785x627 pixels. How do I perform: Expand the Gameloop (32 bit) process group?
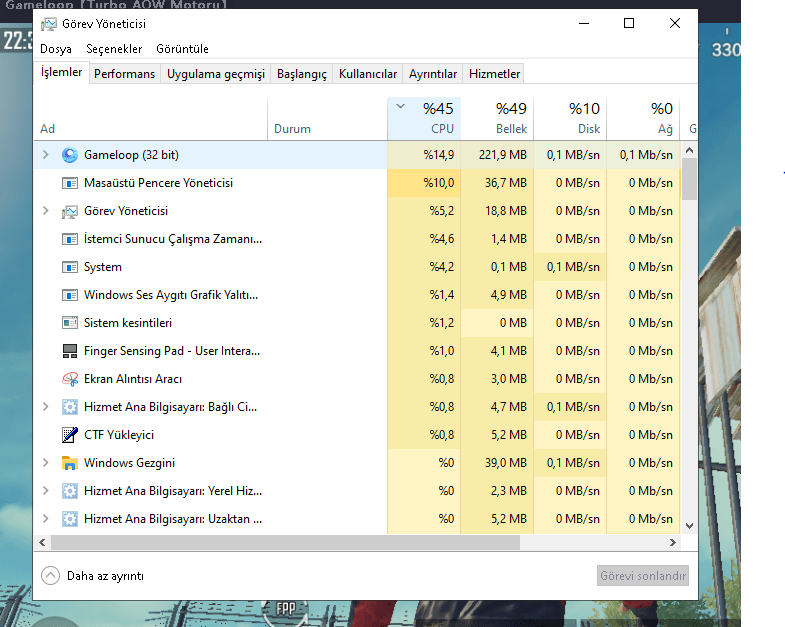(x=46, y=155)
